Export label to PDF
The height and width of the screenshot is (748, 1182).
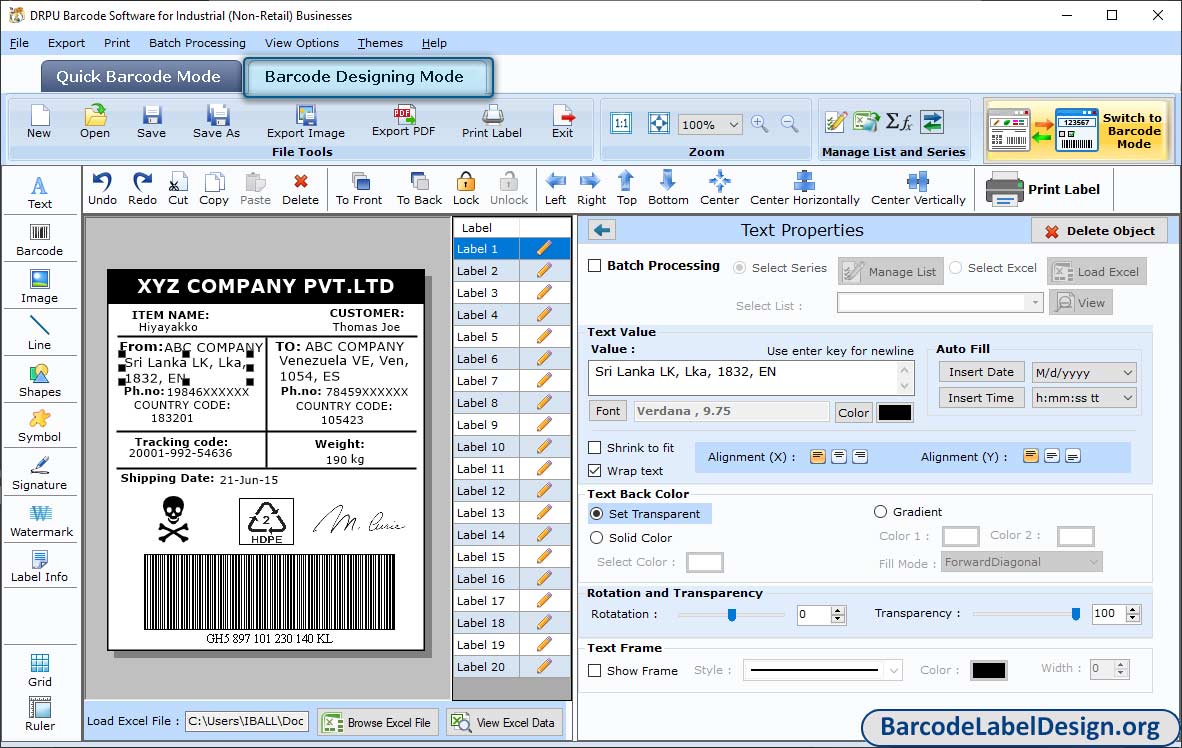pos(403,121)
